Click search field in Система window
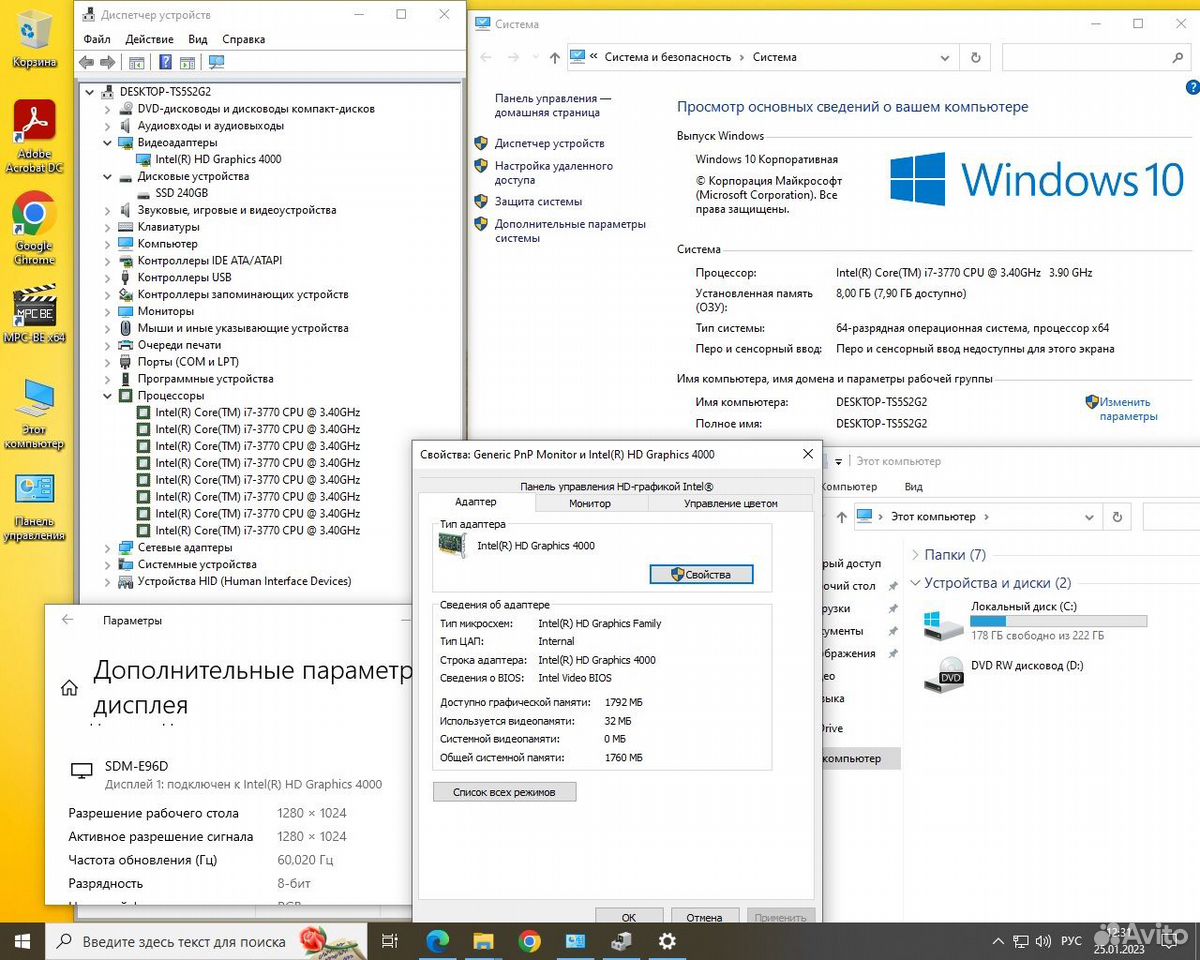1200x960 pixels. tap(1098, 58)
